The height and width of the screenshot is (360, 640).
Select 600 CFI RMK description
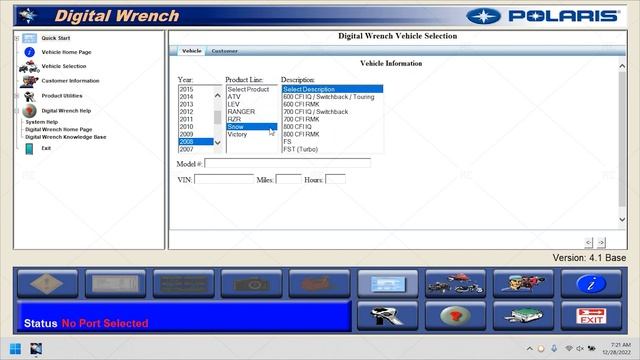click(333, 104)
